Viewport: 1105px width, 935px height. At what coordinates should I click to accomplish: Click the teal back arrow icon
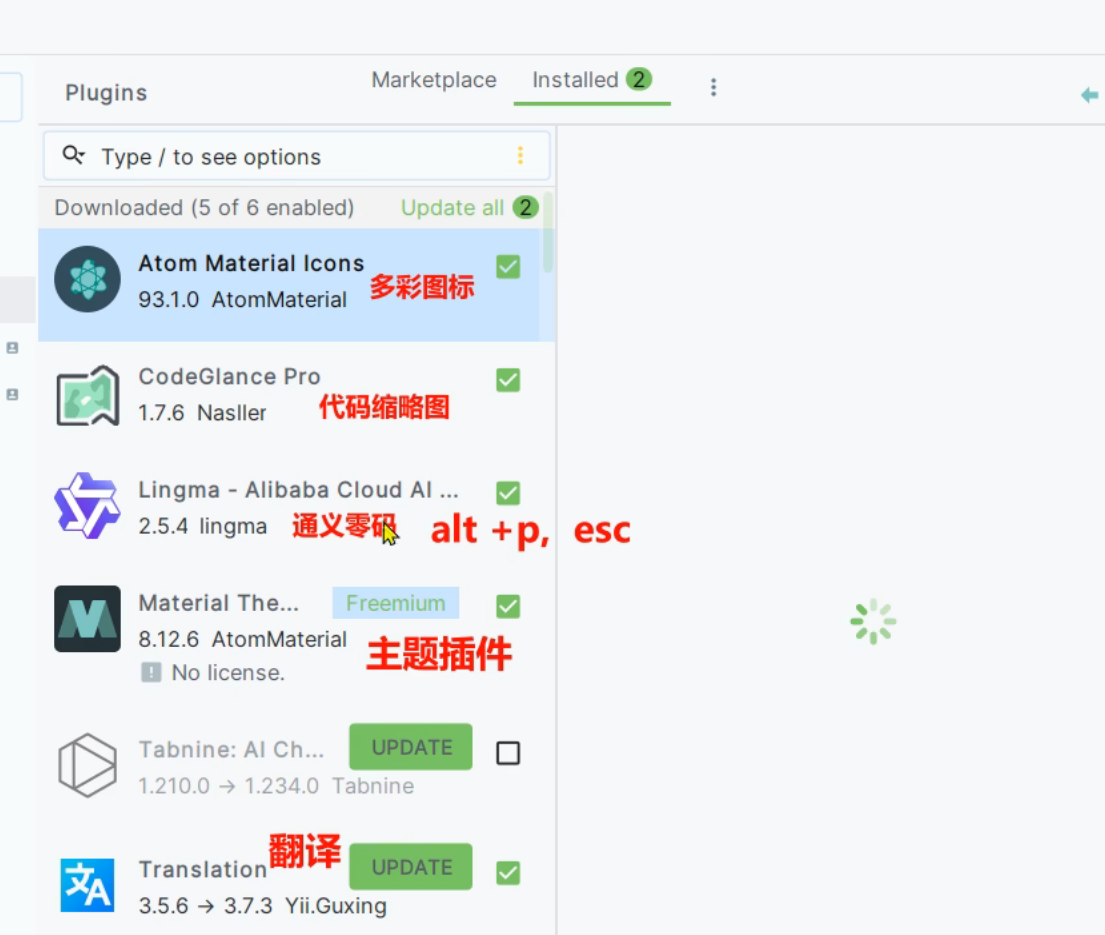click(x=1089, y=95)
